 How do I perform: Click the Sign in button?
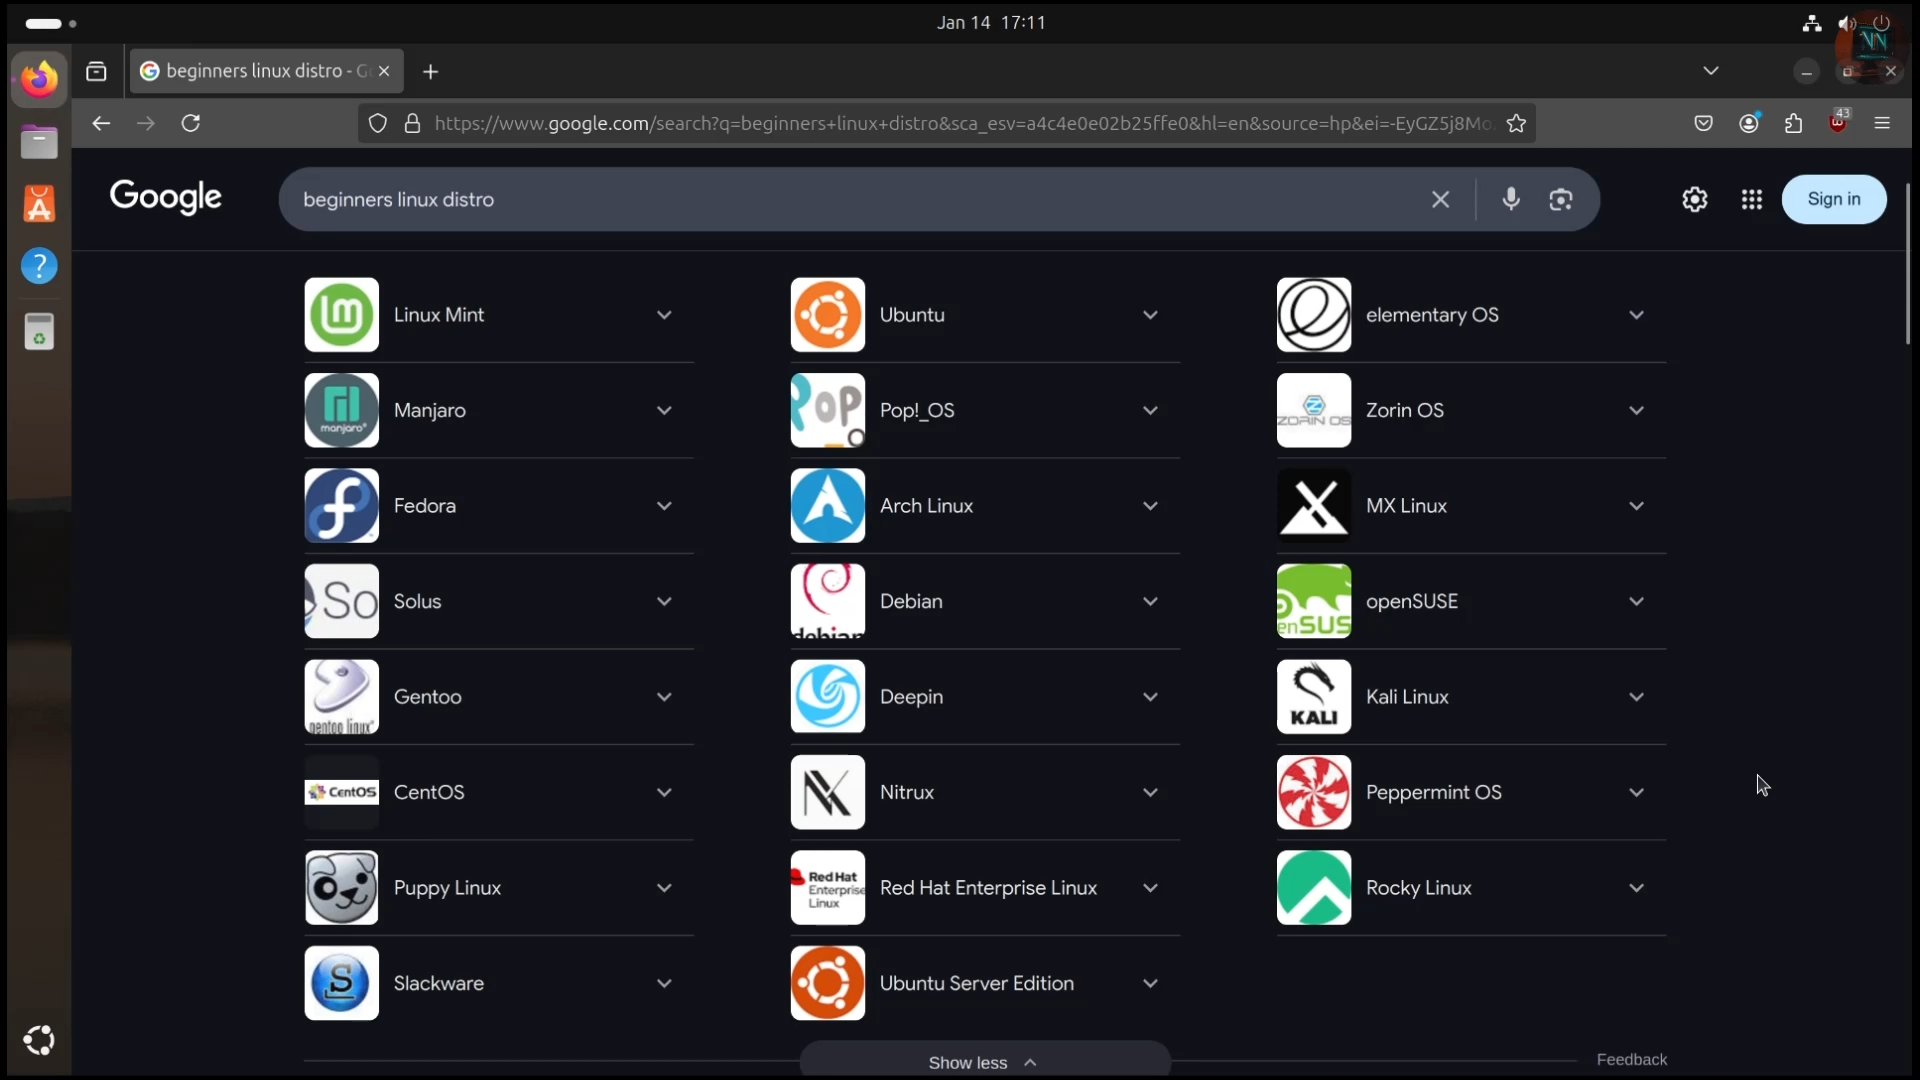(x=1833, y=199)
